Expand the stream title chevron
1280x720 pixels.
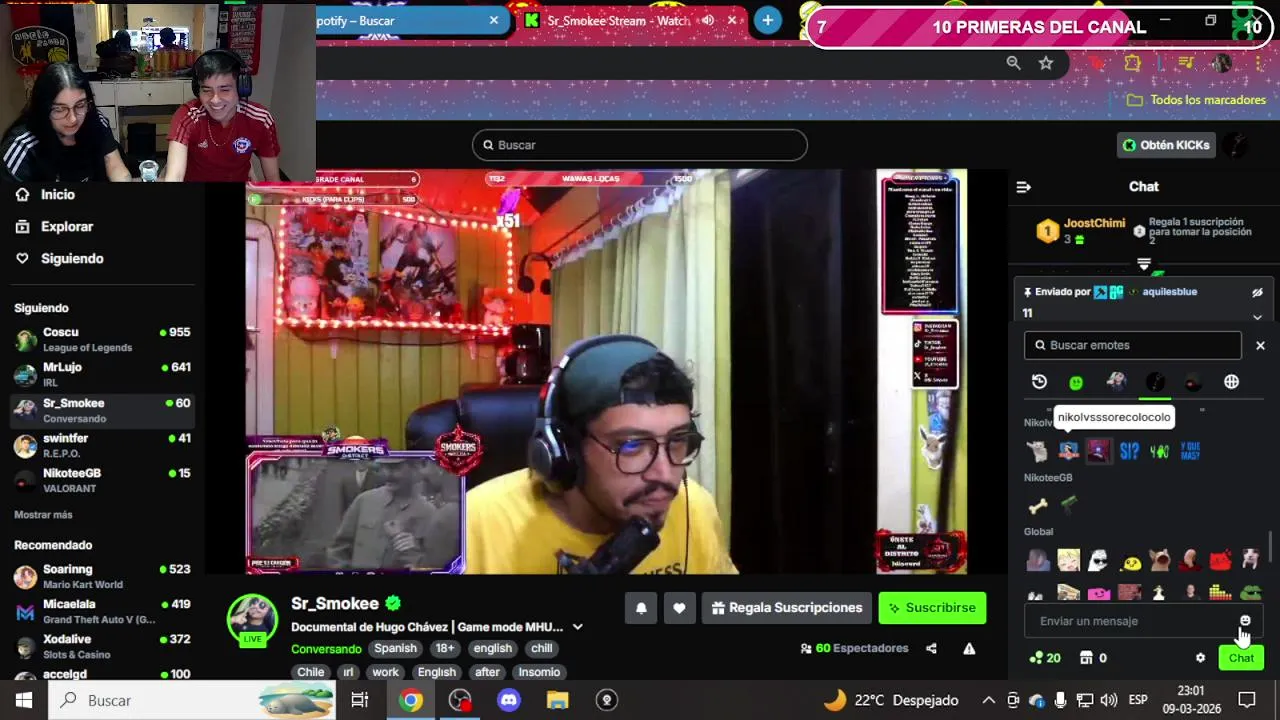[577, 627]
